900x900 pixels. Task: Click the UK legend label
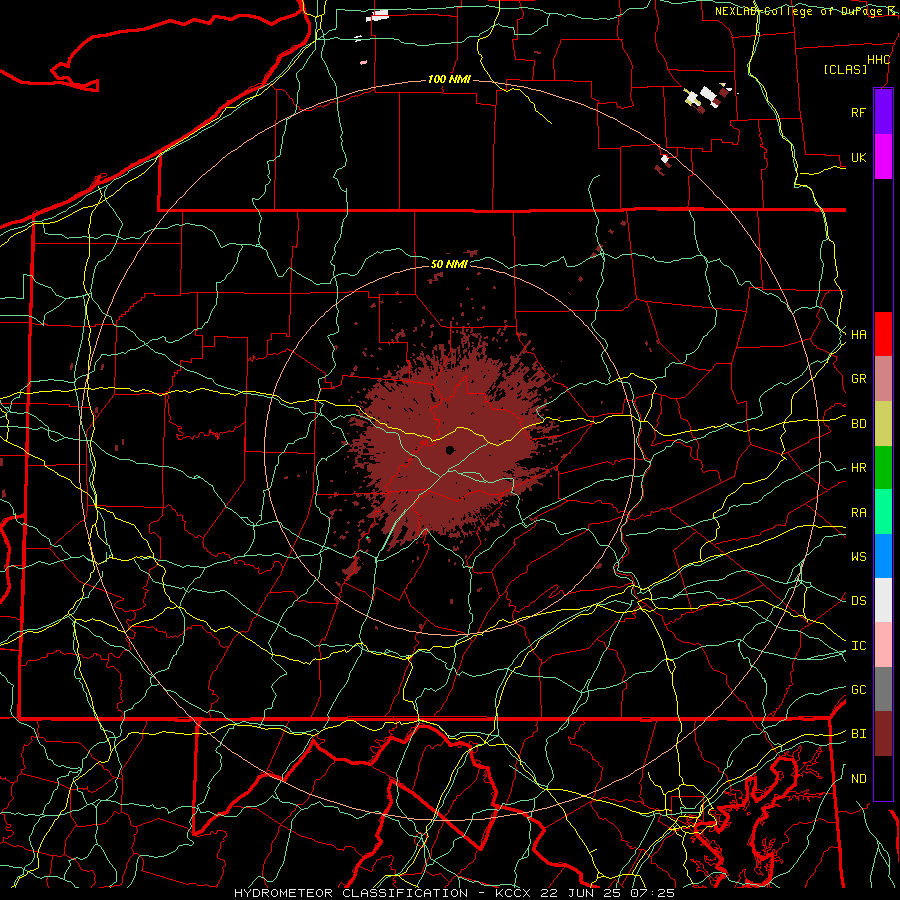(858, 157)
